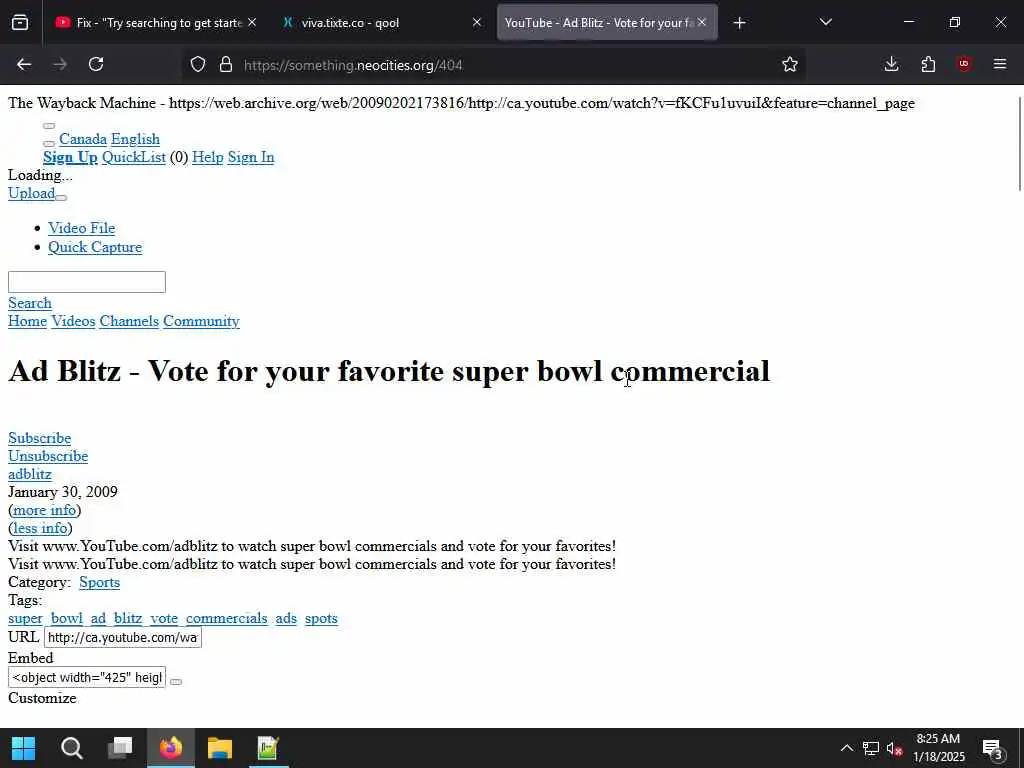The image size is (1024, 768).
Task: Click the search text box
Action: coord(87,282)
